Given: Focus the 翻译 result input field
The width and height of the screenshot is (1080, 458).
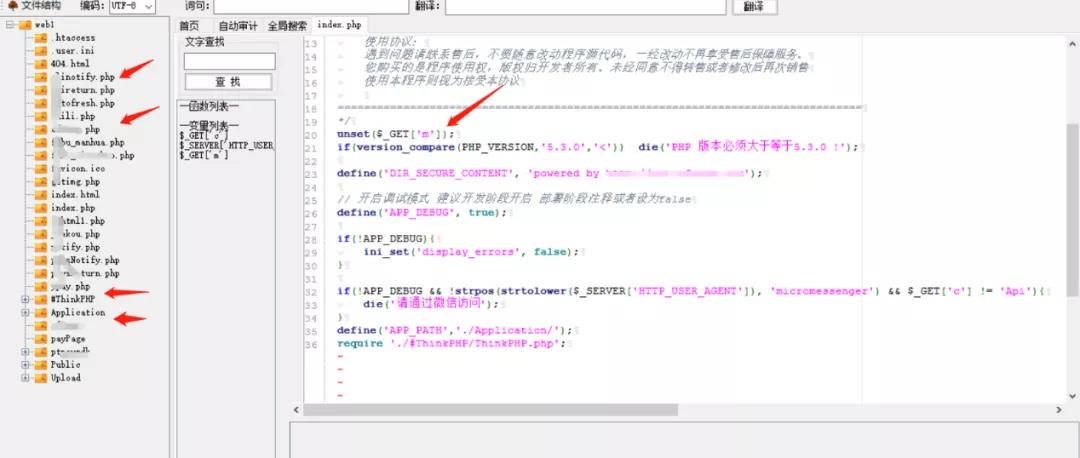Looking at the screenshot, I should tap(585, 6).
